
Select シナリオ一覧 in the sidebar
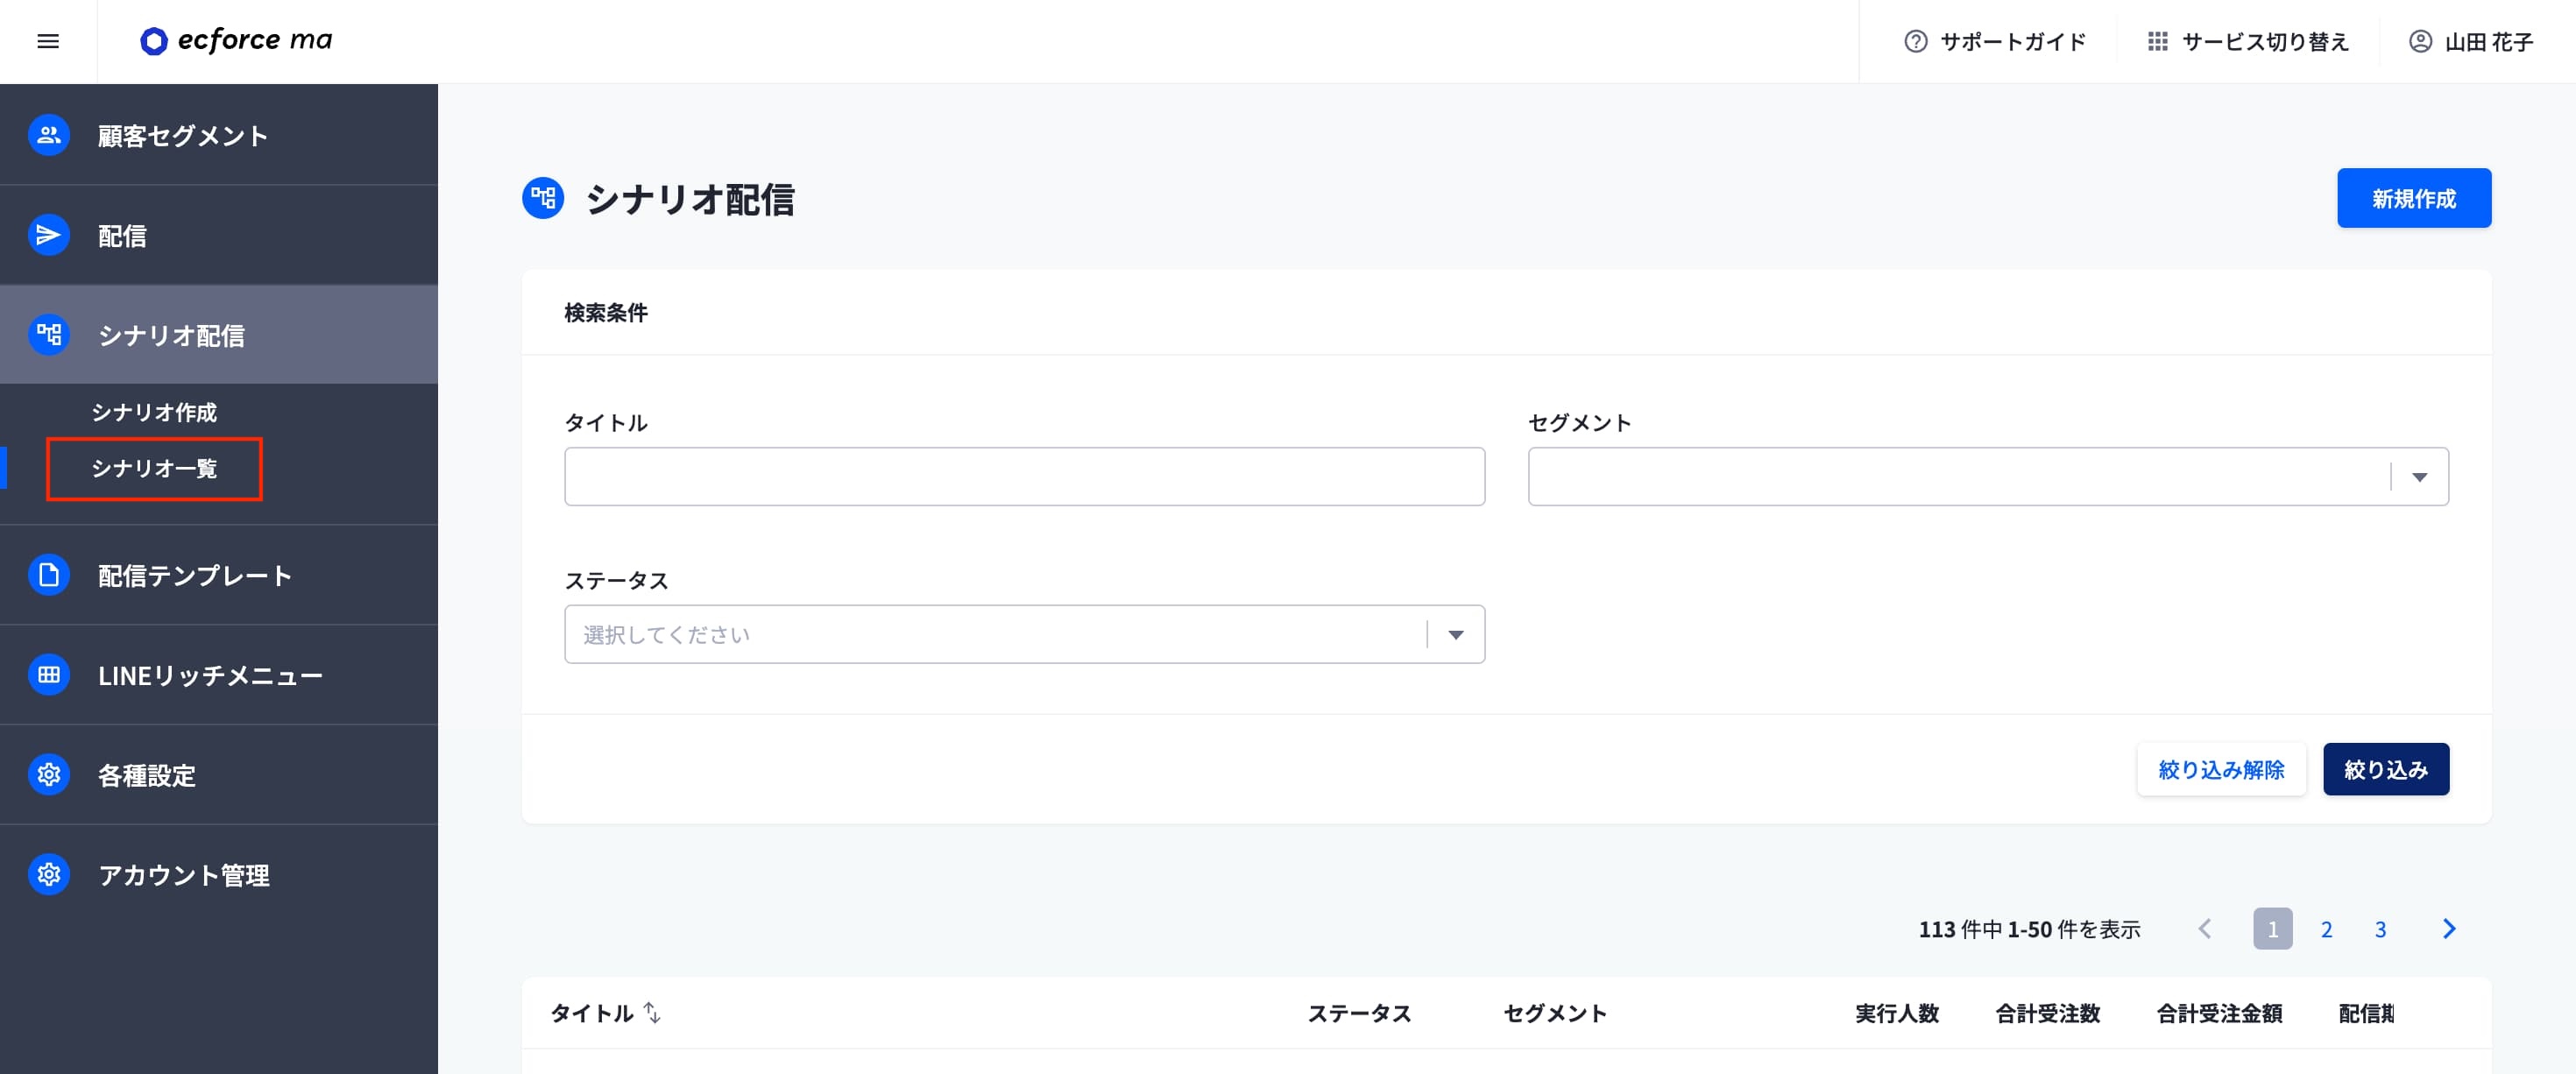click(154, 468)
